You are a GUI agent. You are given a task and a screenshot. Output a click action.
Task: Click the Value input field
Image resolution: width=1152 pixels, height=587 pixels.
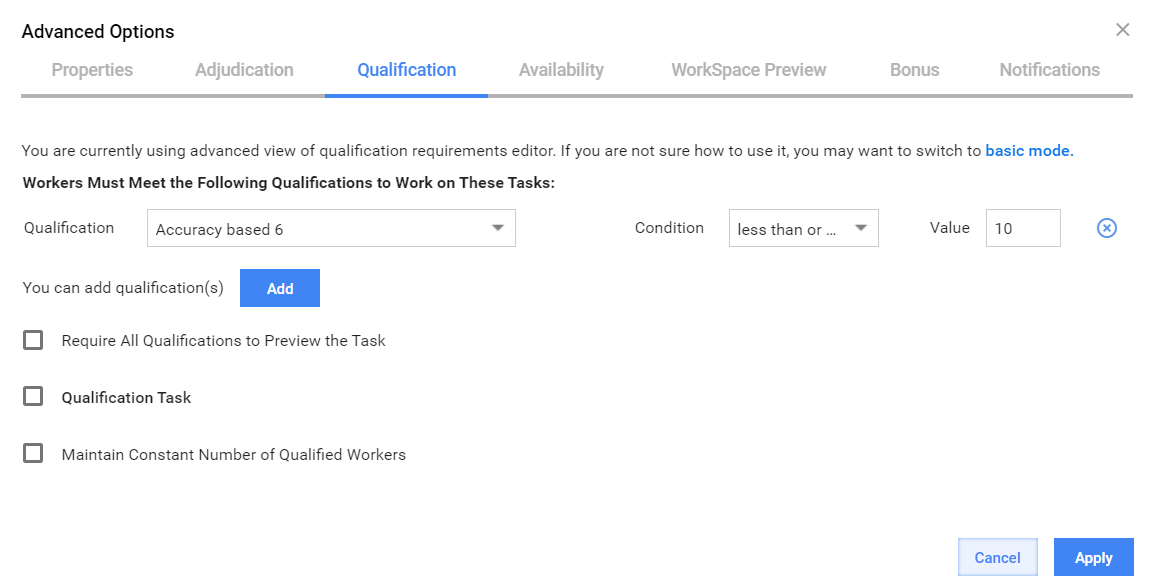coord(1023,228)
